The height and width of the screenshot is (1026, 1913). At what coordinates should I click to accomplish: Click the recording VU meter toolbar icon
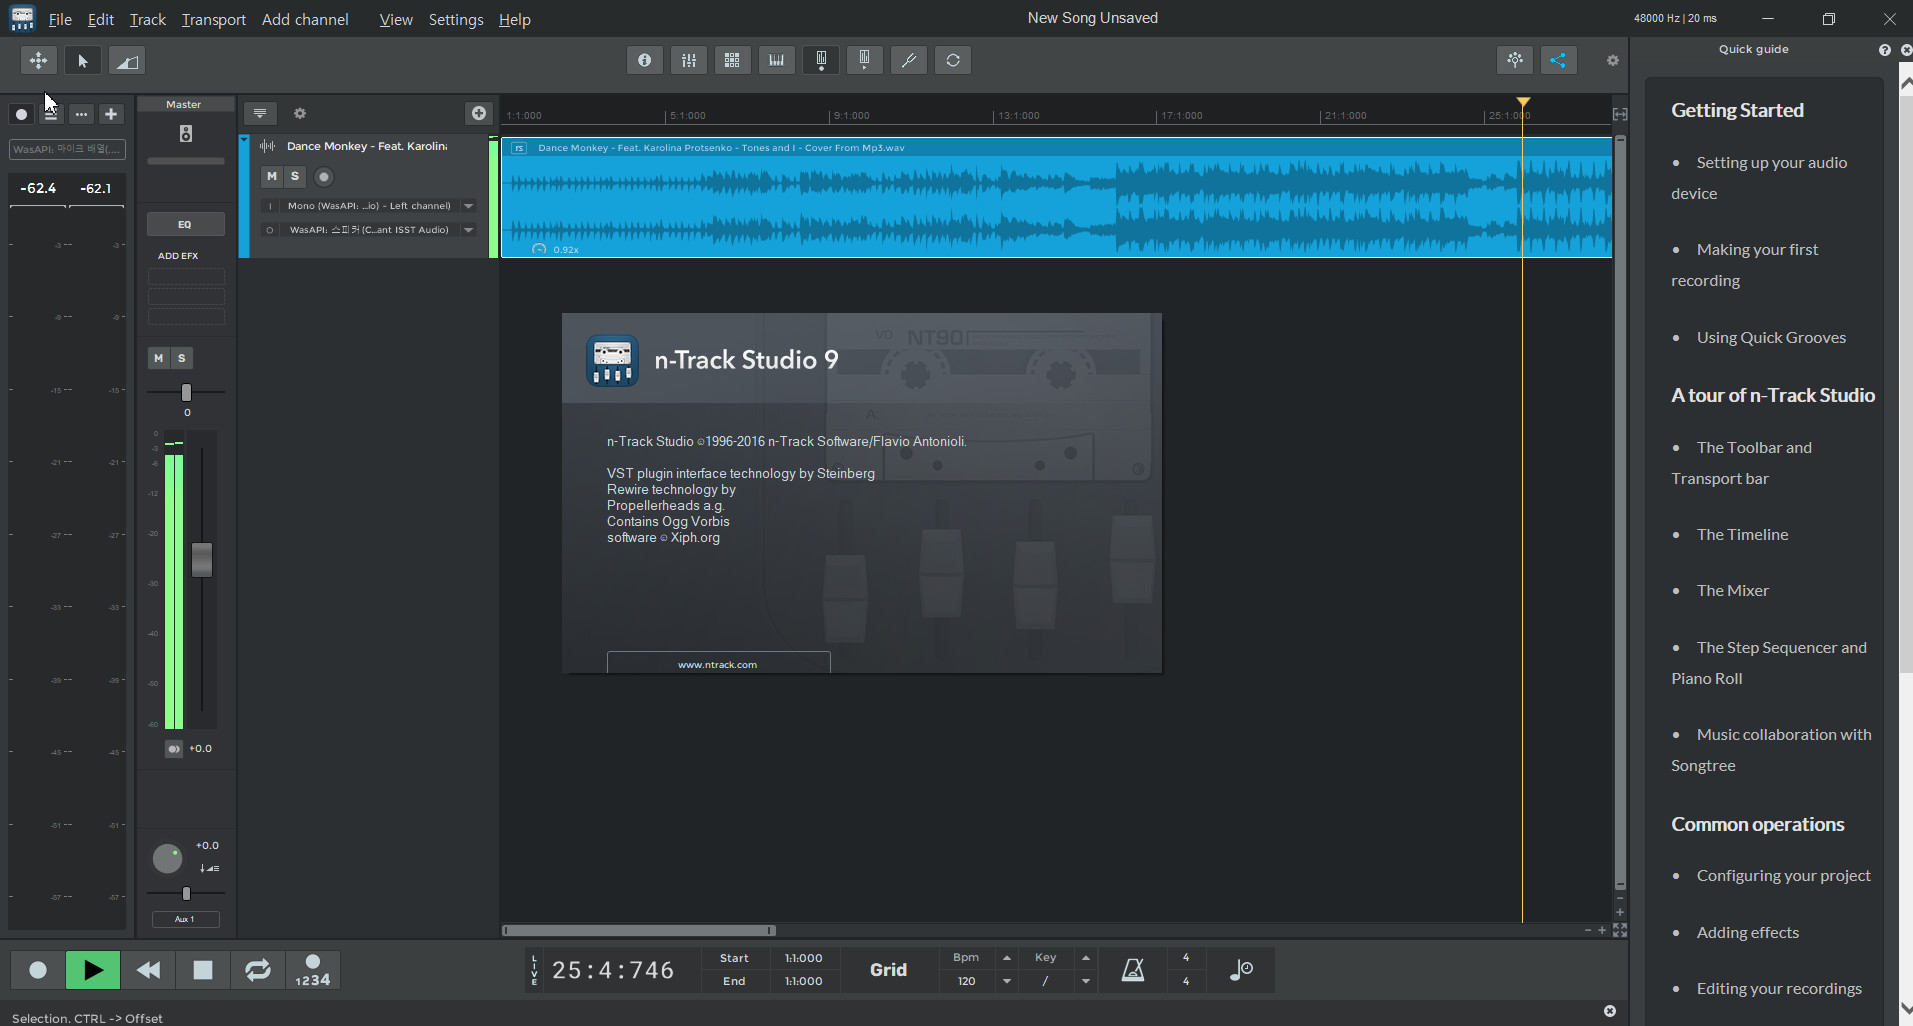pyautogui.click(x=821, y=60)
